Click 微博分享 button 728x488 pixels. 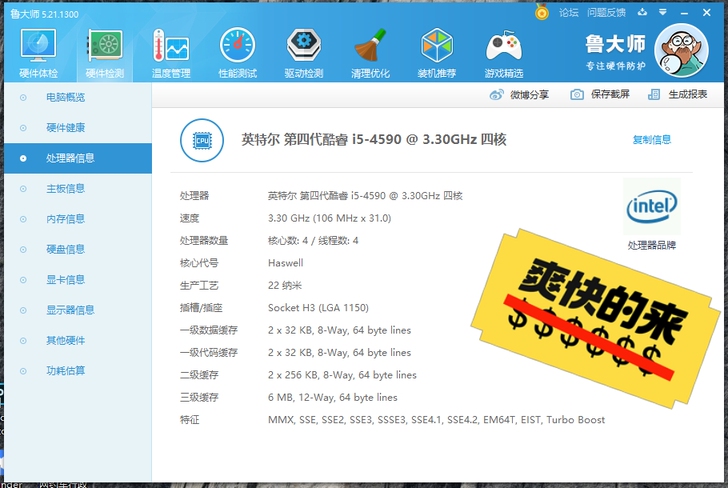(x=519, y=95)
